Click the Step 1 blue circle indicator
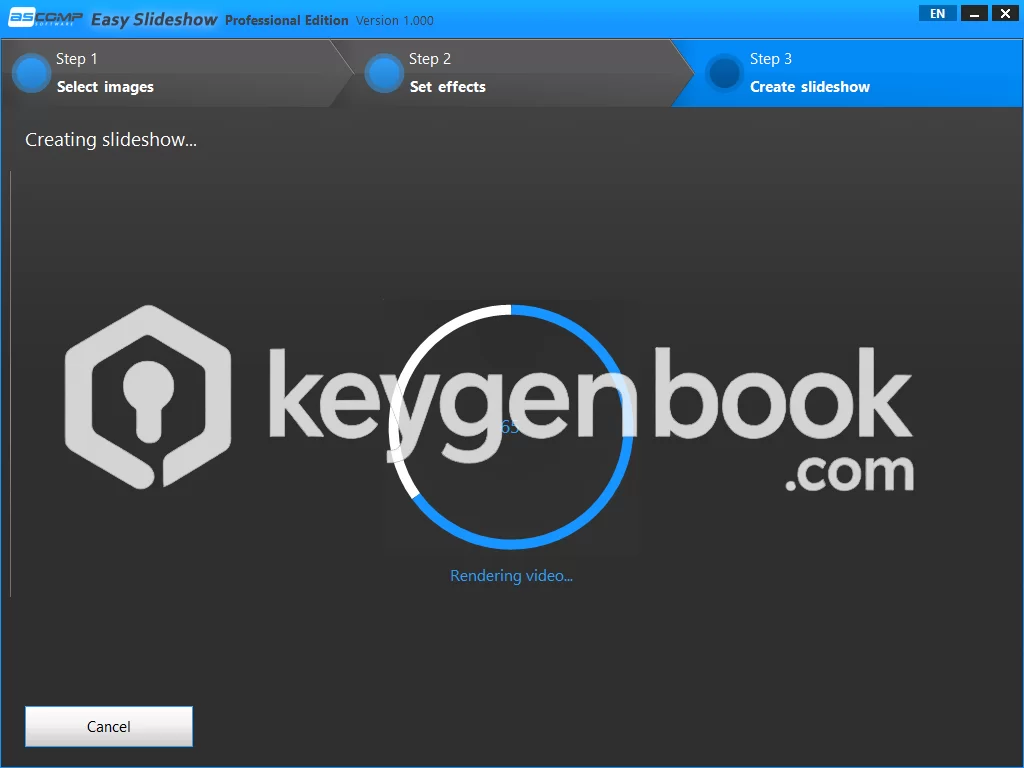1024x768 pixels. tap(31, 73)
